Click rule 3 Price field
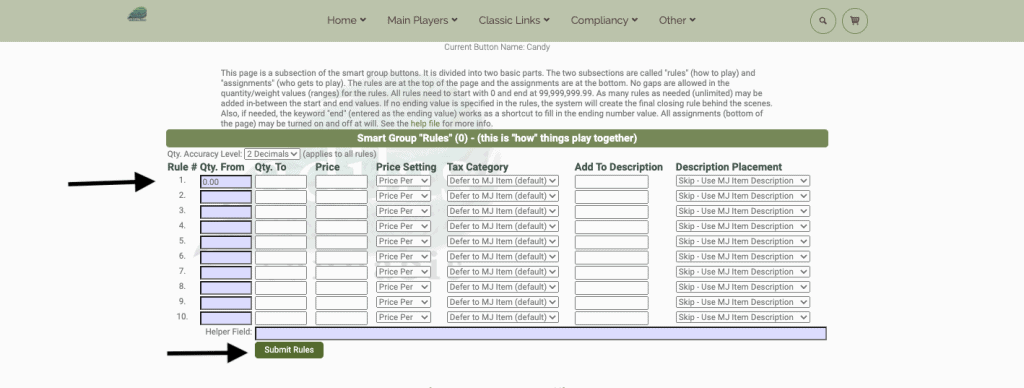This screenshot has width=1024, height=388. [342, 212]
